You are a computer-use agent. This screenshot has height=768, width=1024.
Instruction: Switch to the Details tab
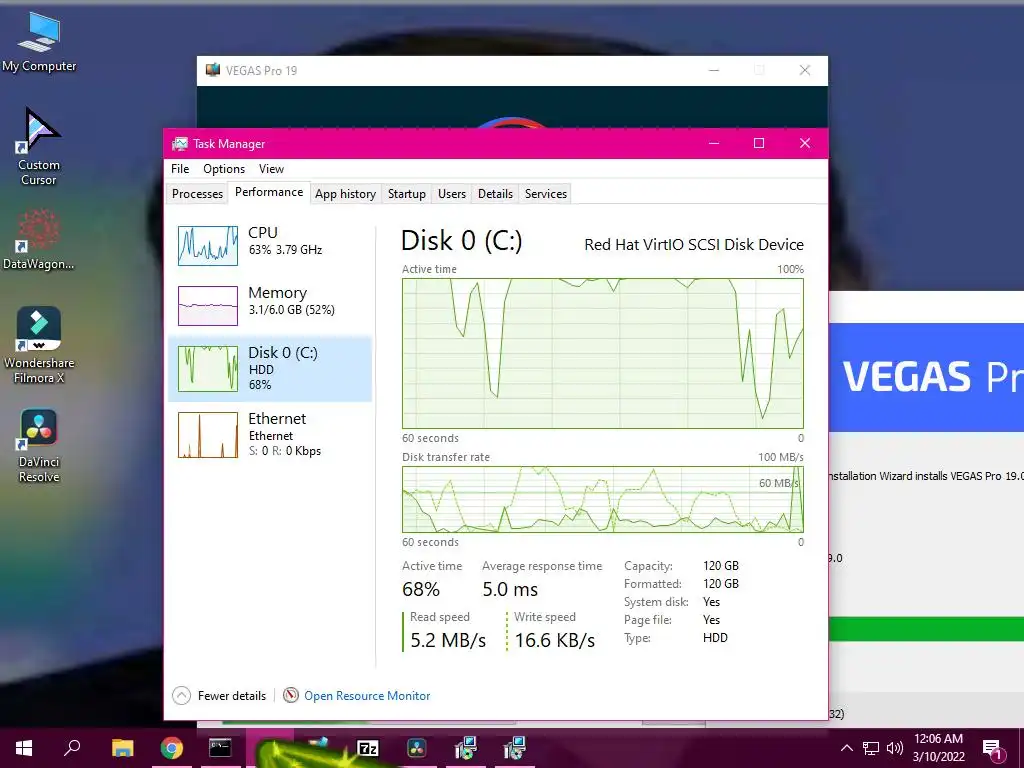[x=495, y=194]
